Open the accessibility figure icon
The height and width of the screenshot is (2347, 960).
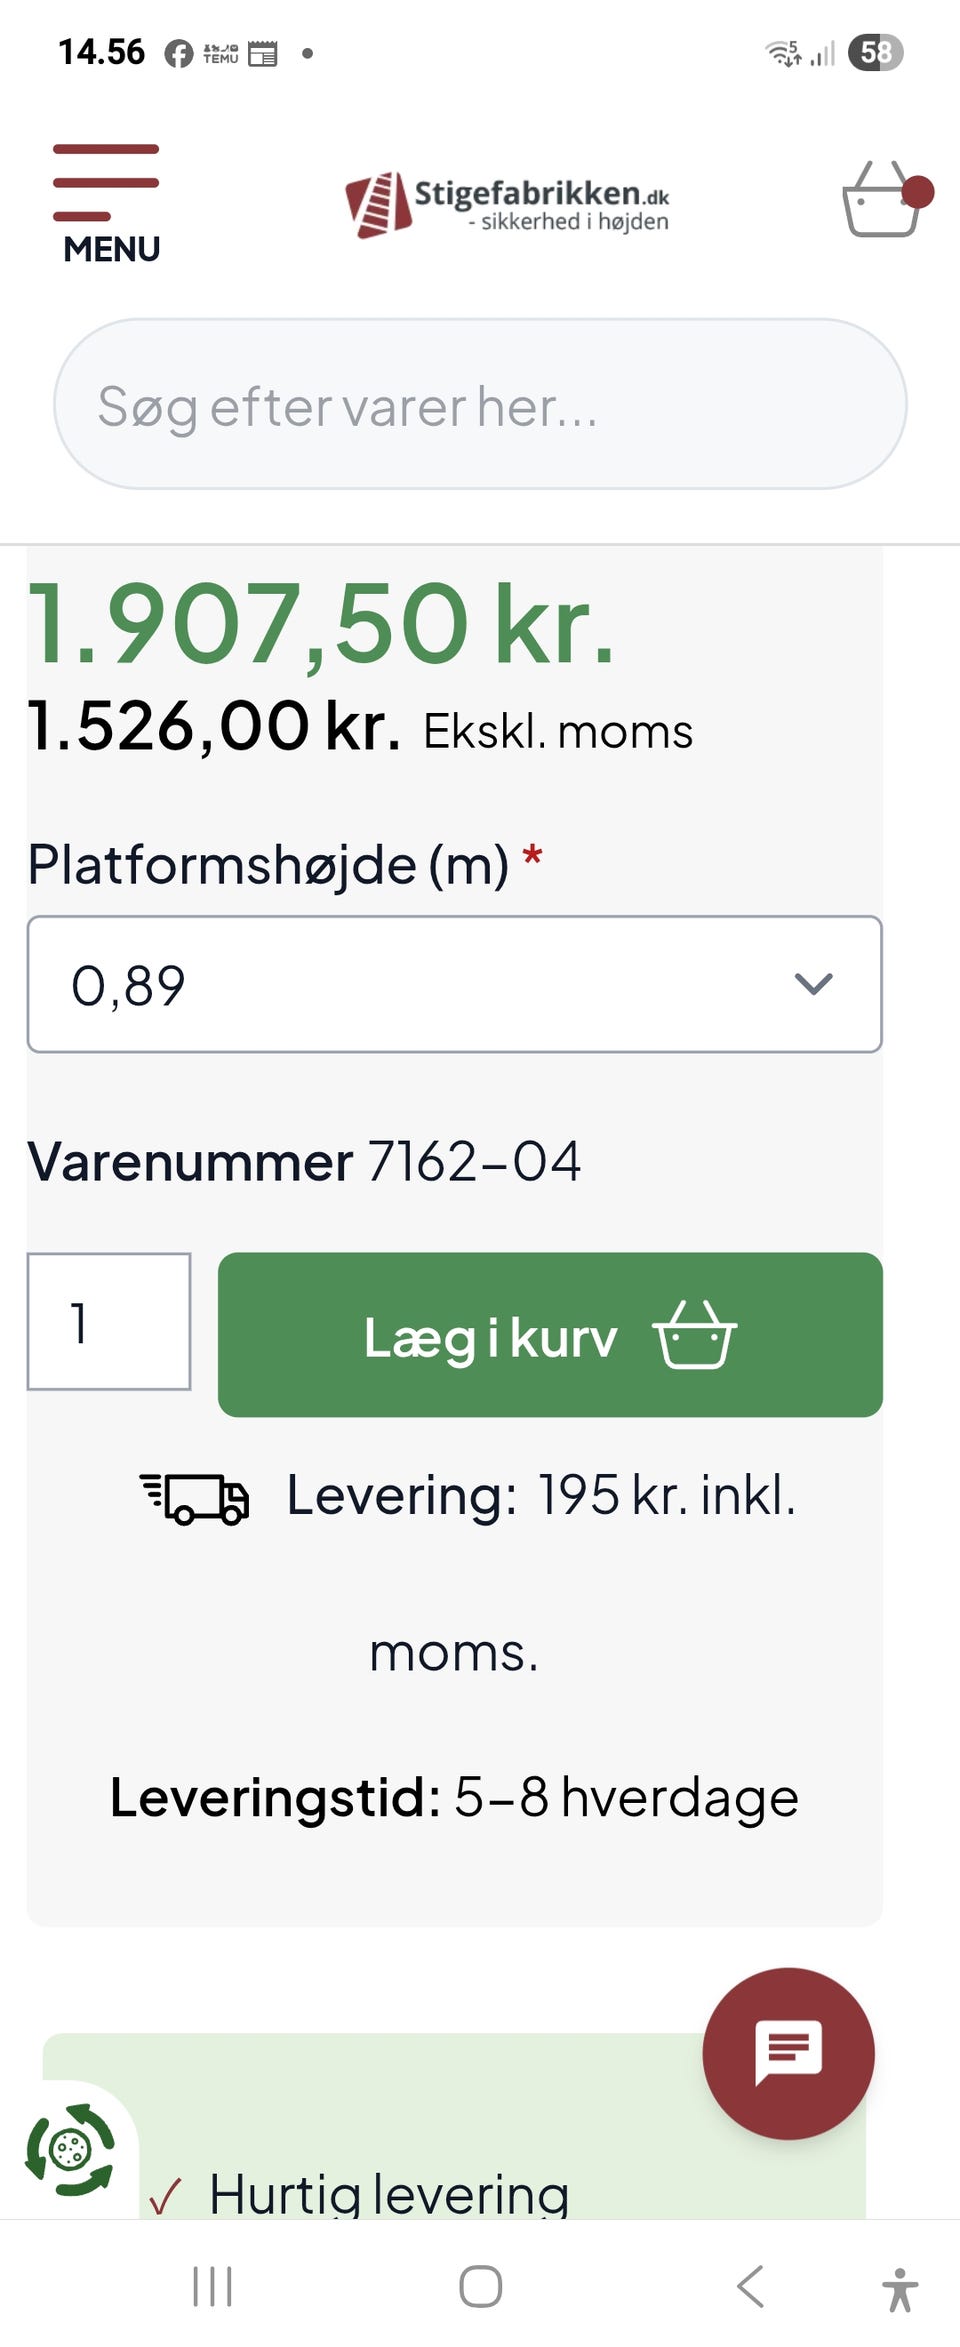[x=899, y=2288]
